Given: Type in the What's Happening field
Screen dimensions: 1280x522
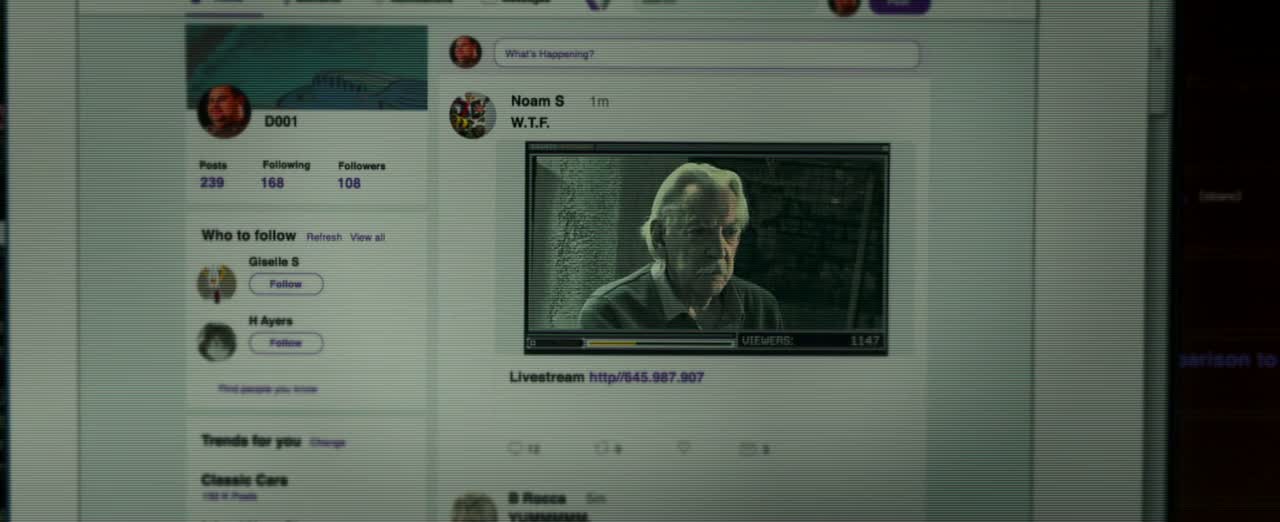Looking at the screenshot, I should (706, 54).
